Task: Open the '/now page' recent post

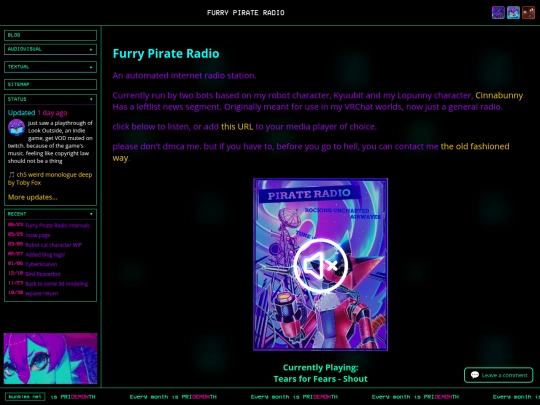Action: (38, 235)
